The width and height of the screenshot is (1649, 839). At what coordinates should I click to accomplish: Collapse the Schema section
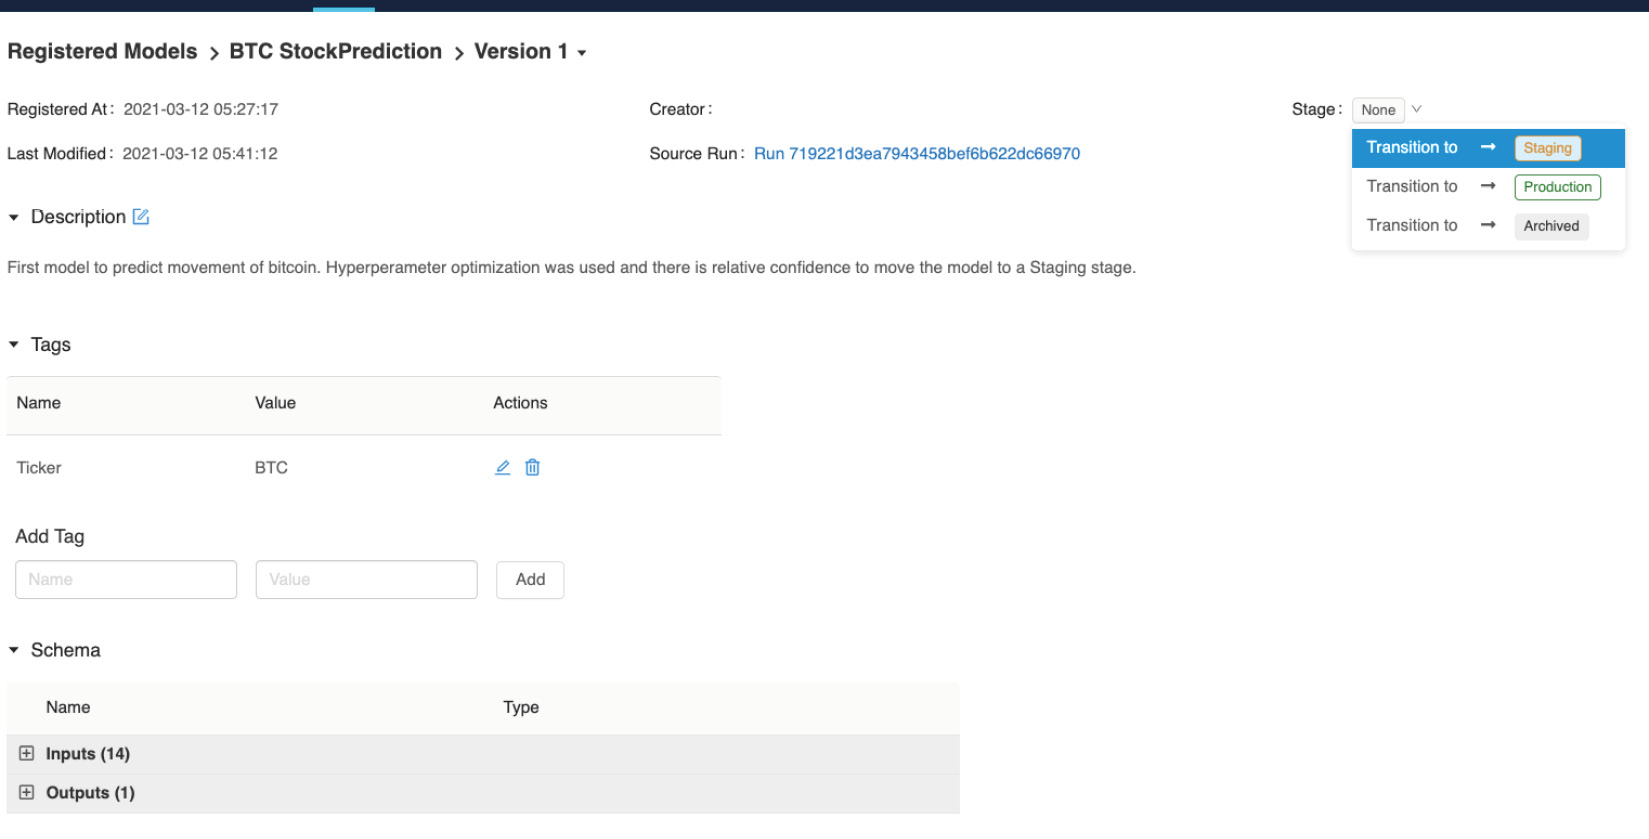point(14,650)
